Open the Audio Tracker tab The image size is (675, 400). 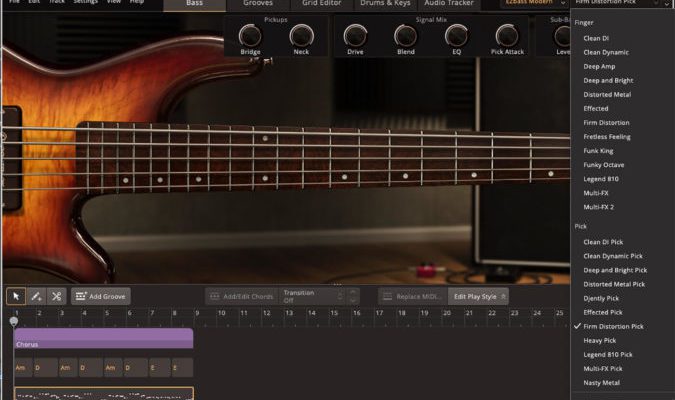(x=448, y=4)
